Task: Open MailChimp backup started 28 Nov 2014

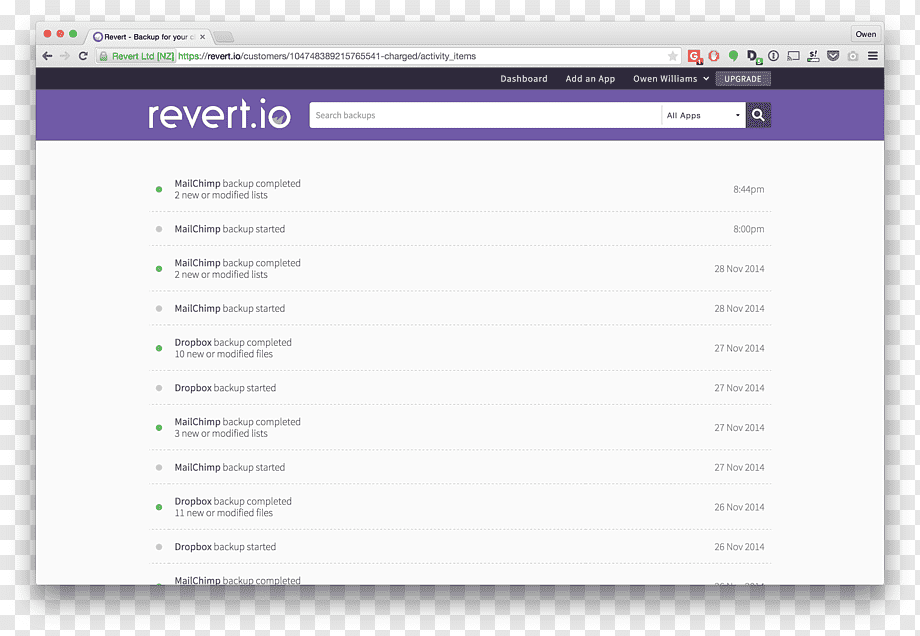Action: tap(460, 308)
